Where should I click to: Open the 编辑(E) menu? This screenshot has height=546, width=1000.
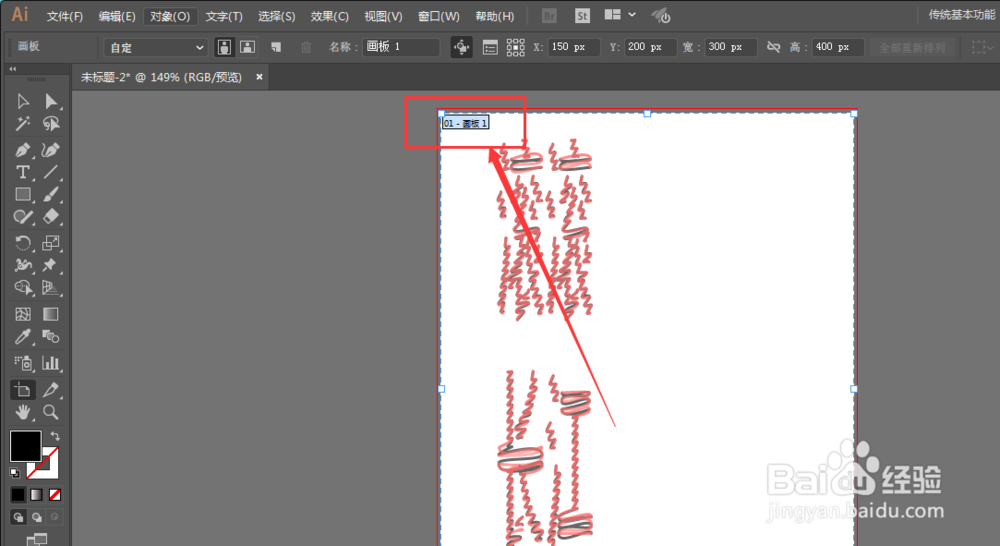117,16
